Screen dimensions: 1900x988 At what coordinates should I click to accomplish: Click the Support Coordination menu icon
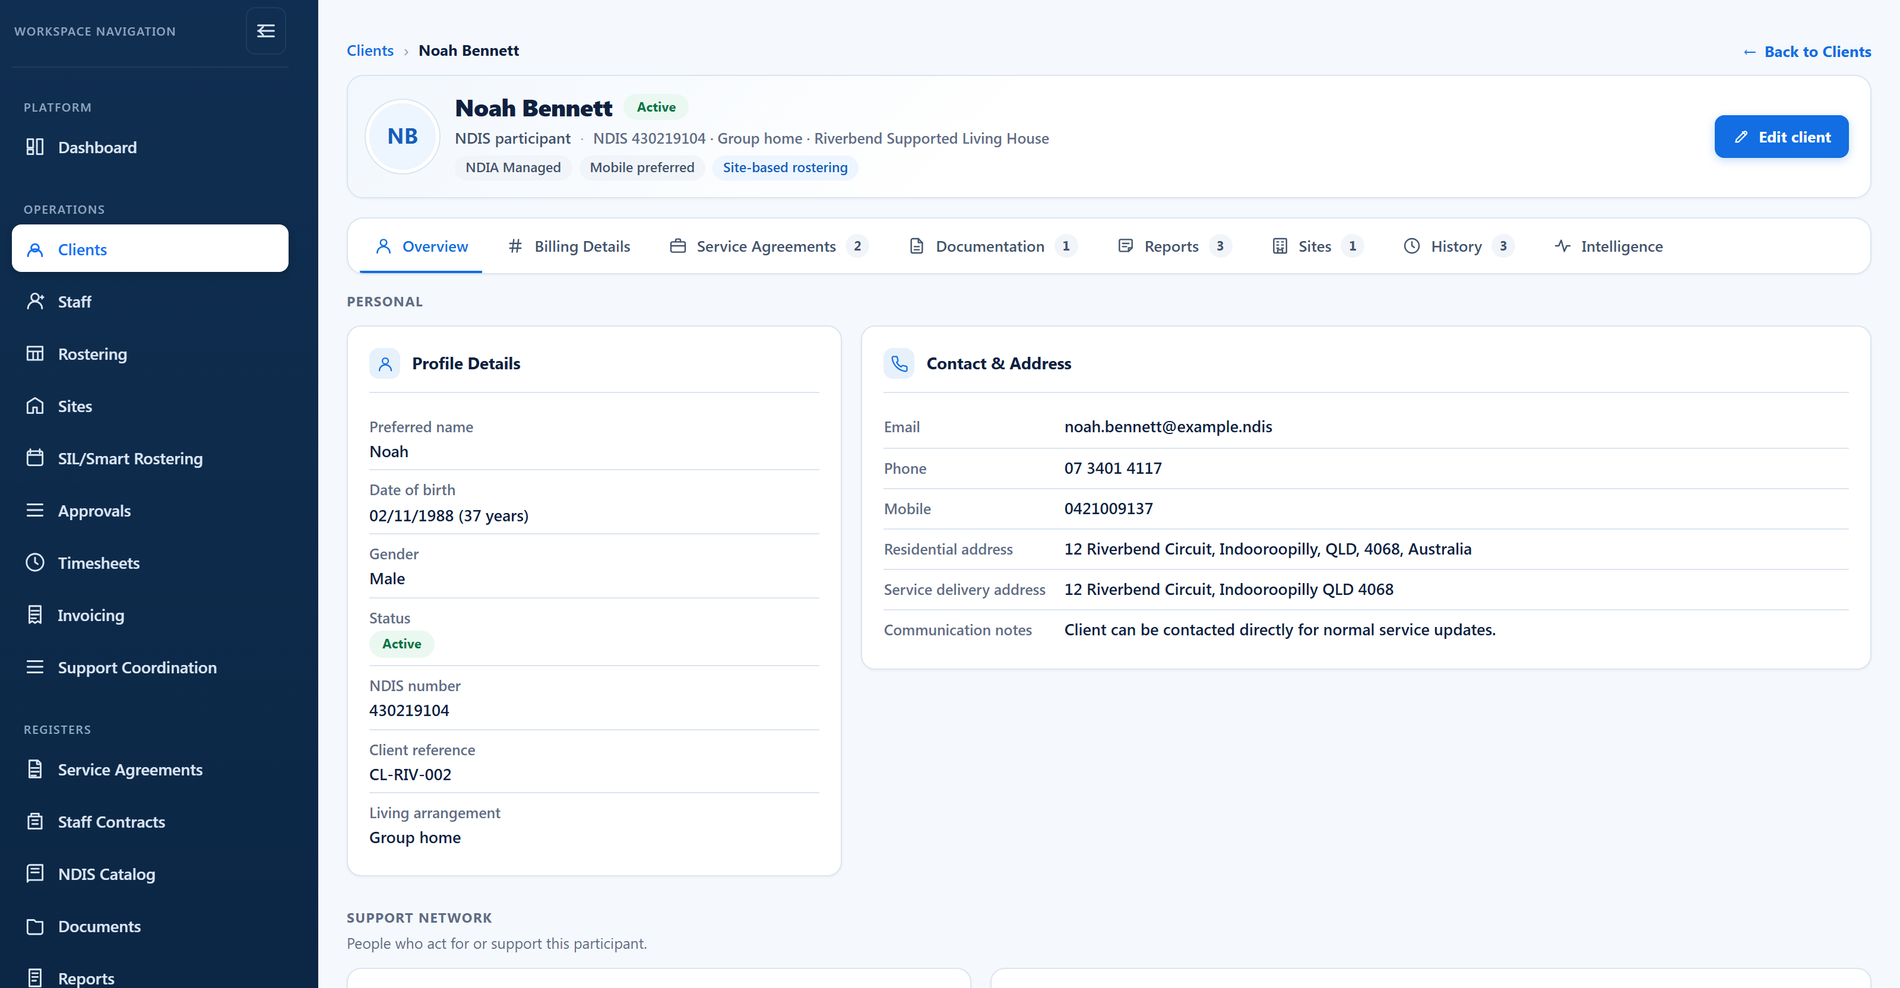click(x=35, y=667)
